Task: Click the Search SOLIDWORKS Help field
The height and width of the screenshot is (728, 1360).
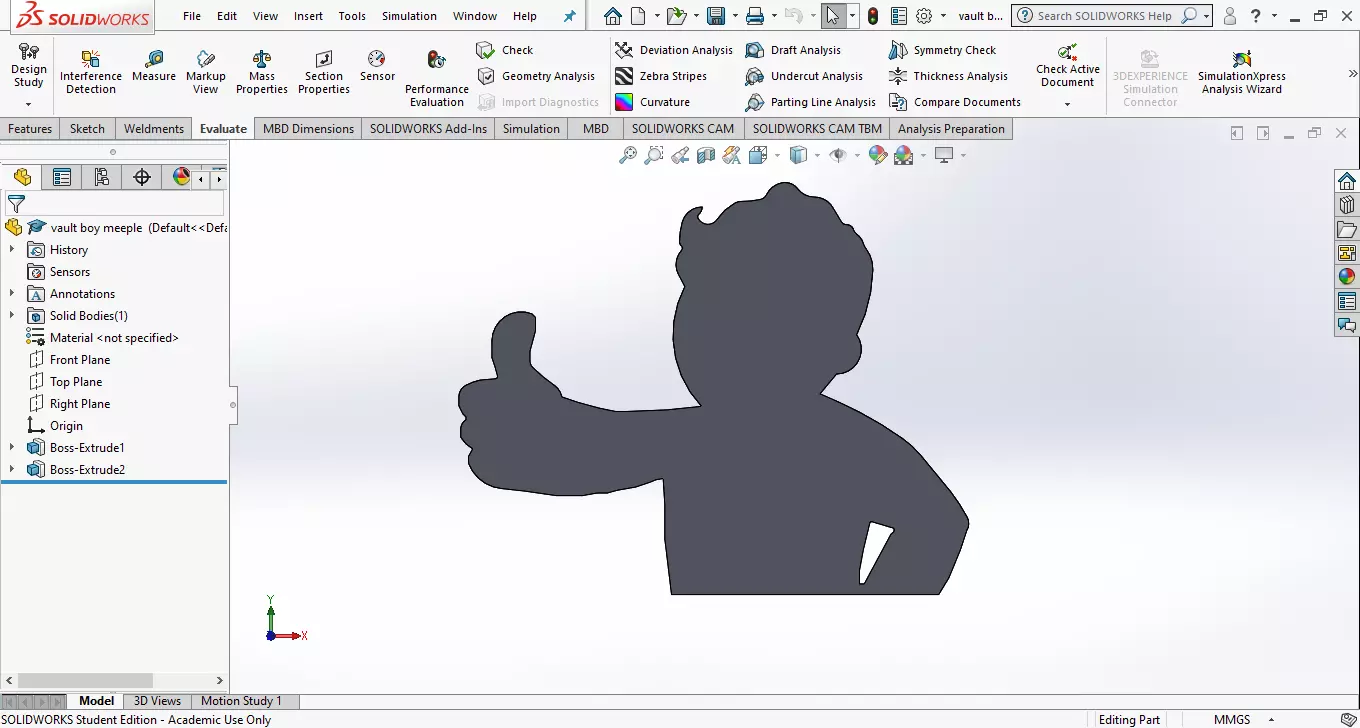Action: tap(1105, 16)
